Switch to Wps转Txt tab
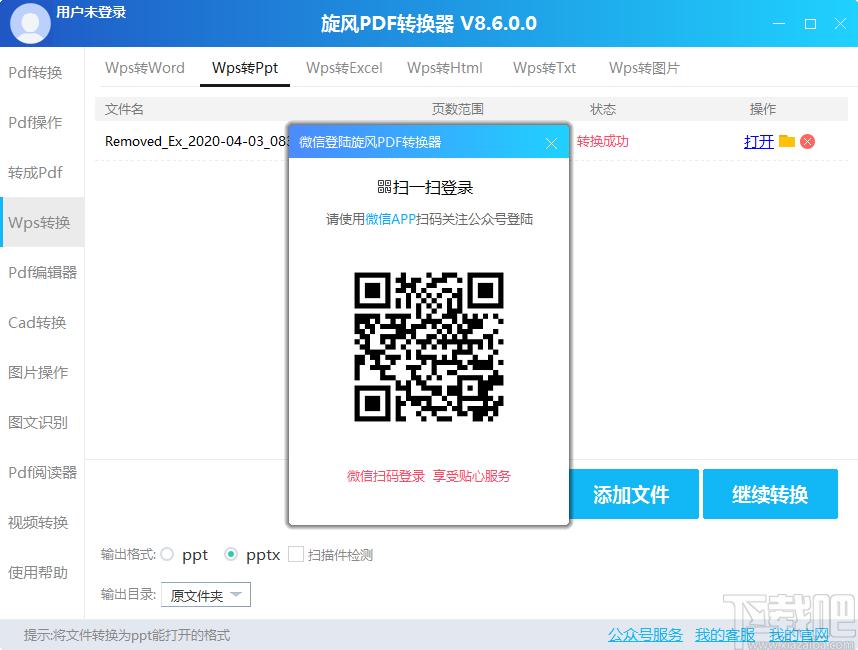 pos(544,68)
